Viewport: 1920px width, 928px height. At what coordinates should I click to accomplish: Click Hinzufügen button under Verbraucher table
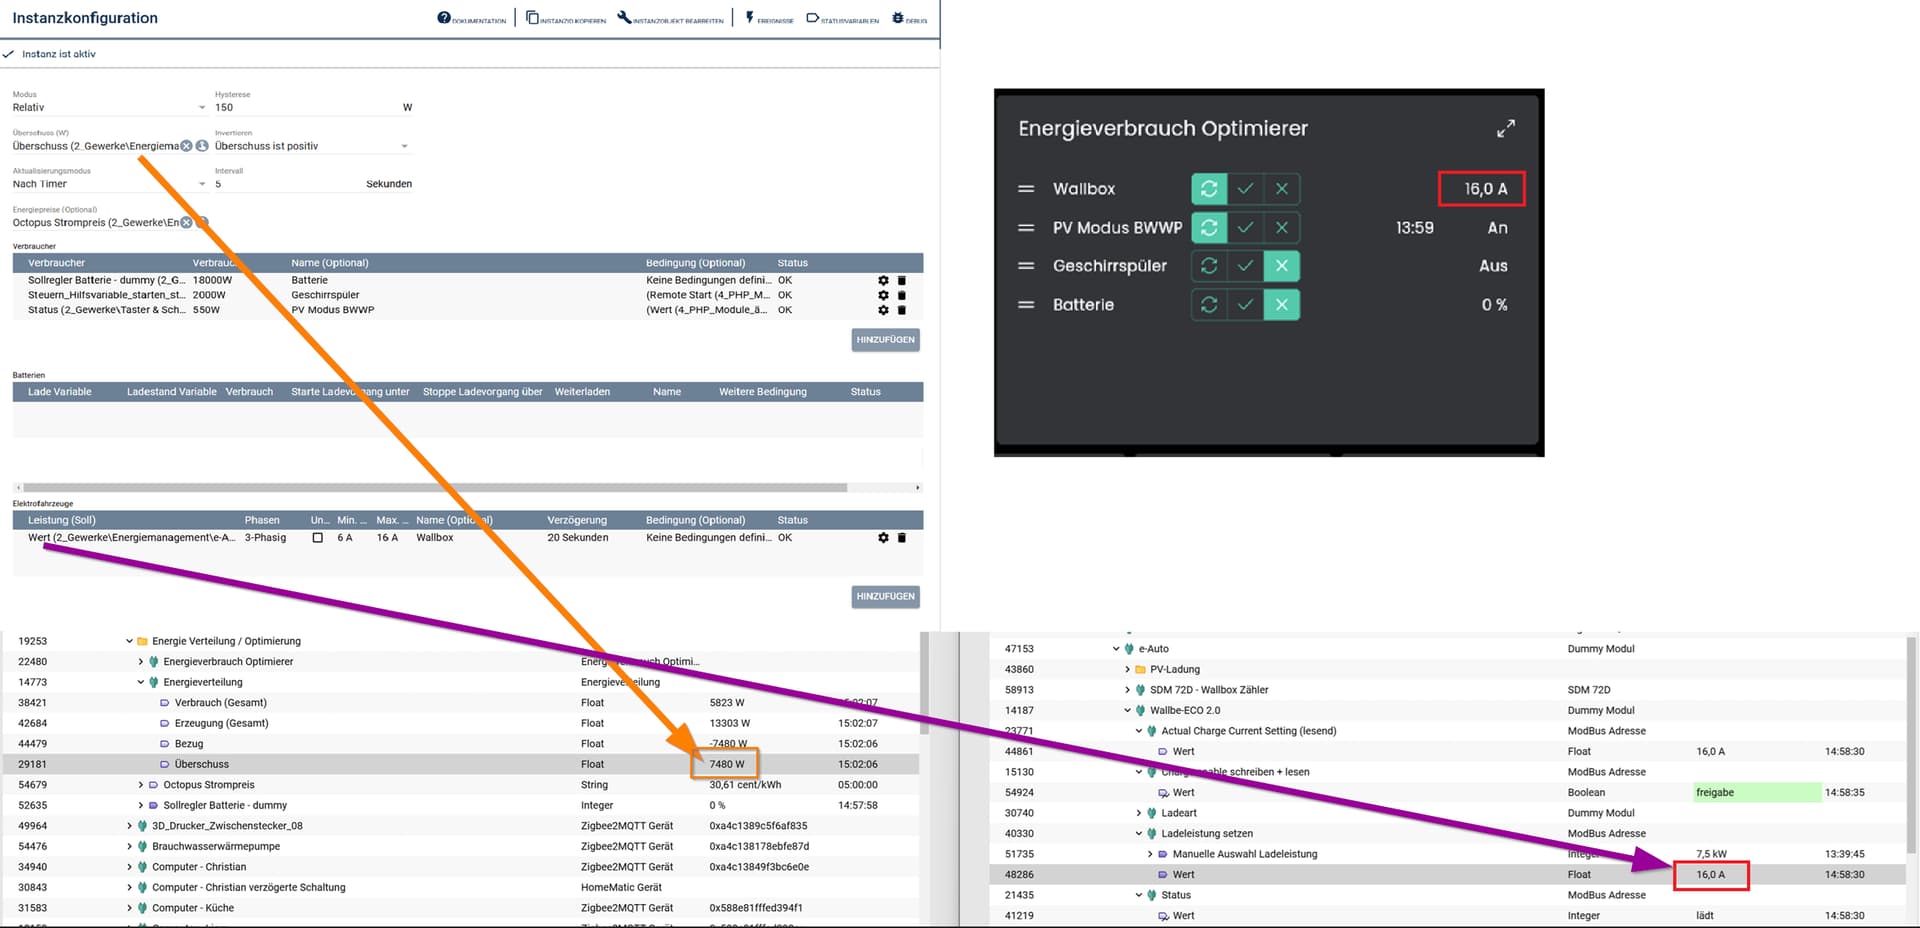(x=885, y=340)
